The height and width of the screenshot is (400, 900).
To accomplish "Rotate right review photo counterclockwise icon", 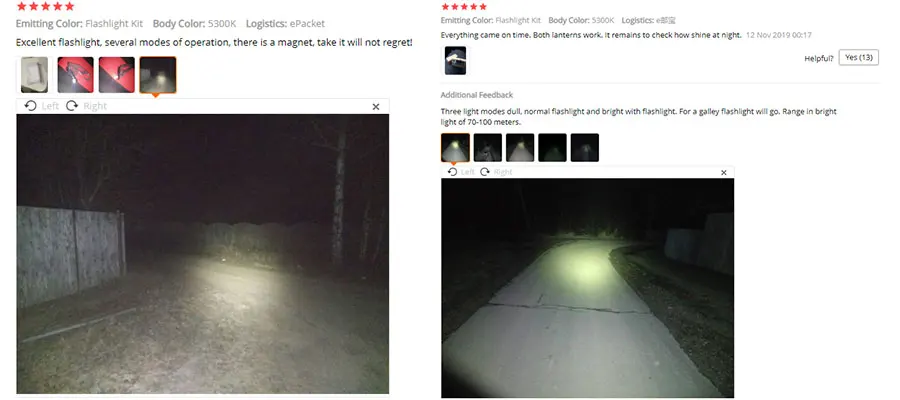I will click(x=452, y=172).
